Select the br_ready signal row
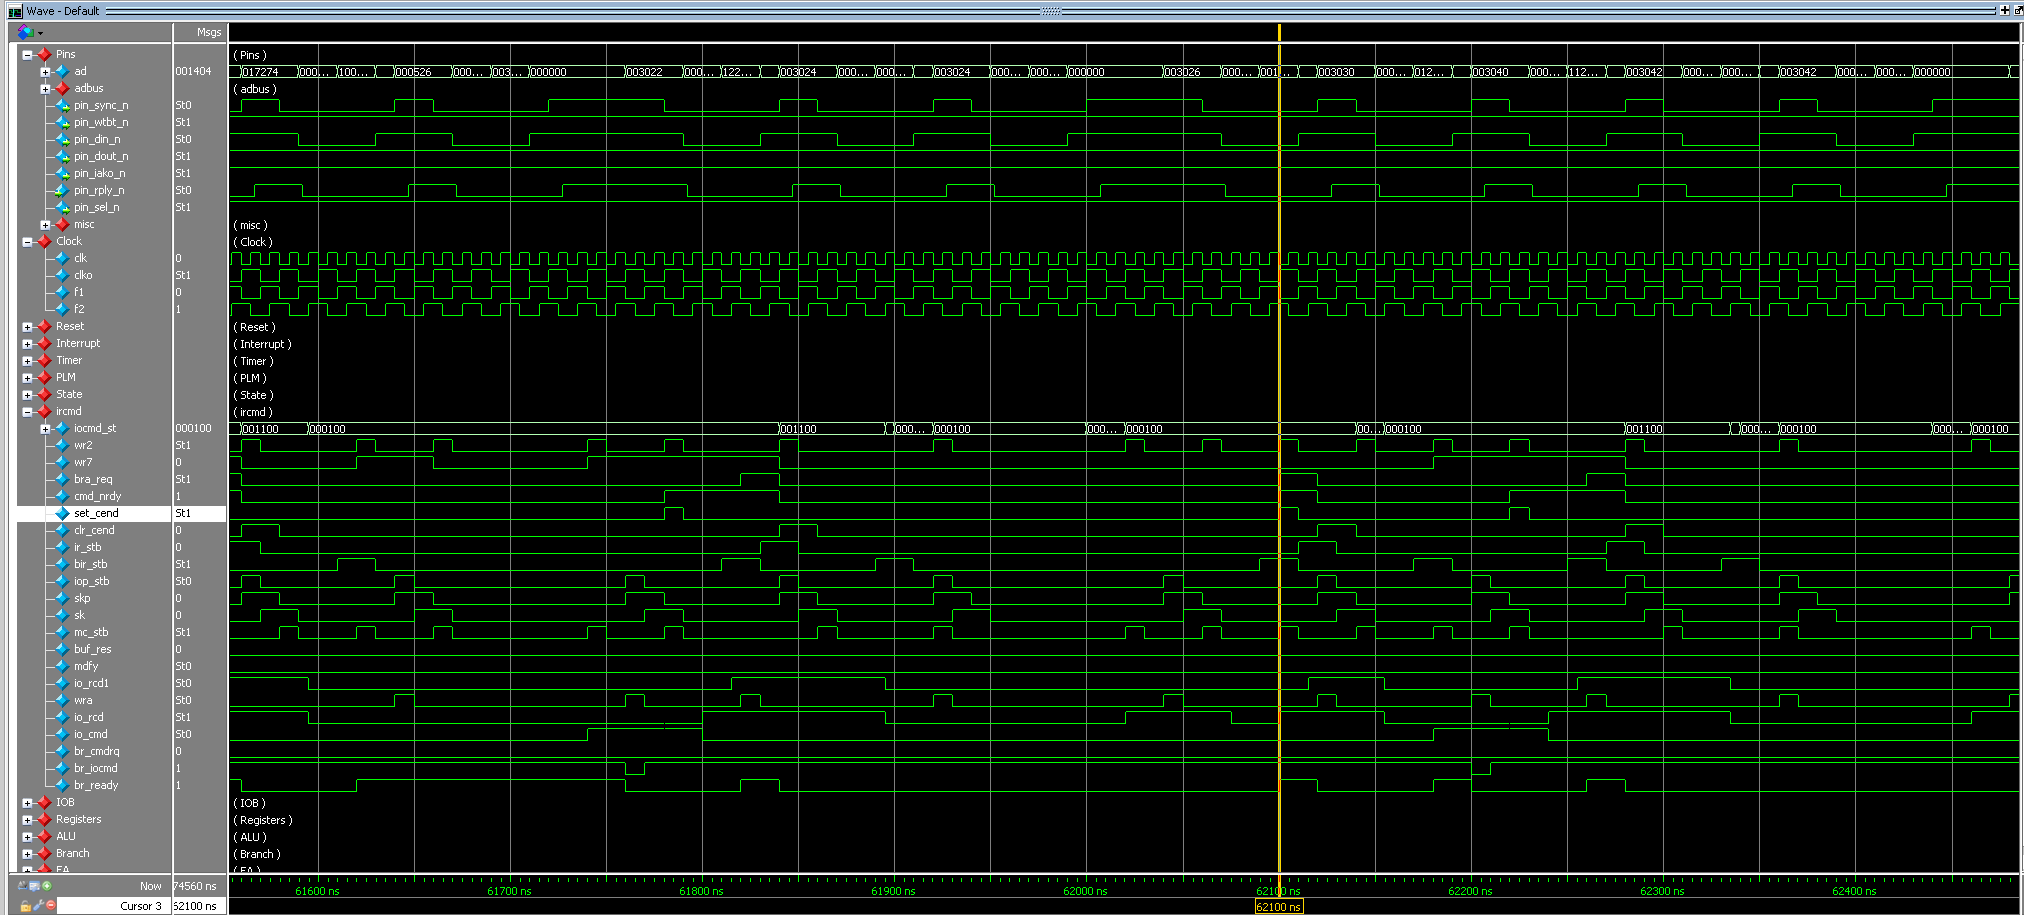 [96, 785]
